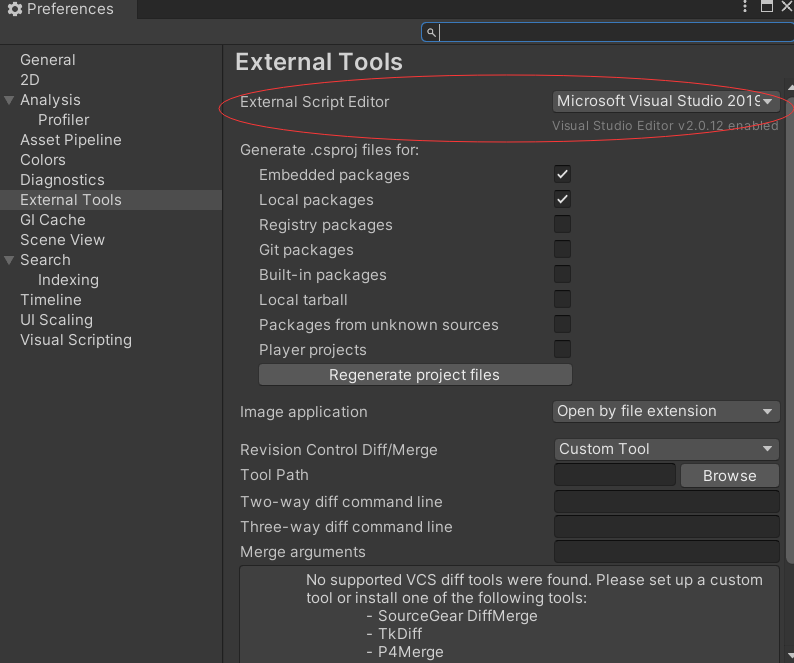Click the 'Visual Studio Editor v2.0.12 enabled' text

pos(665,126)
